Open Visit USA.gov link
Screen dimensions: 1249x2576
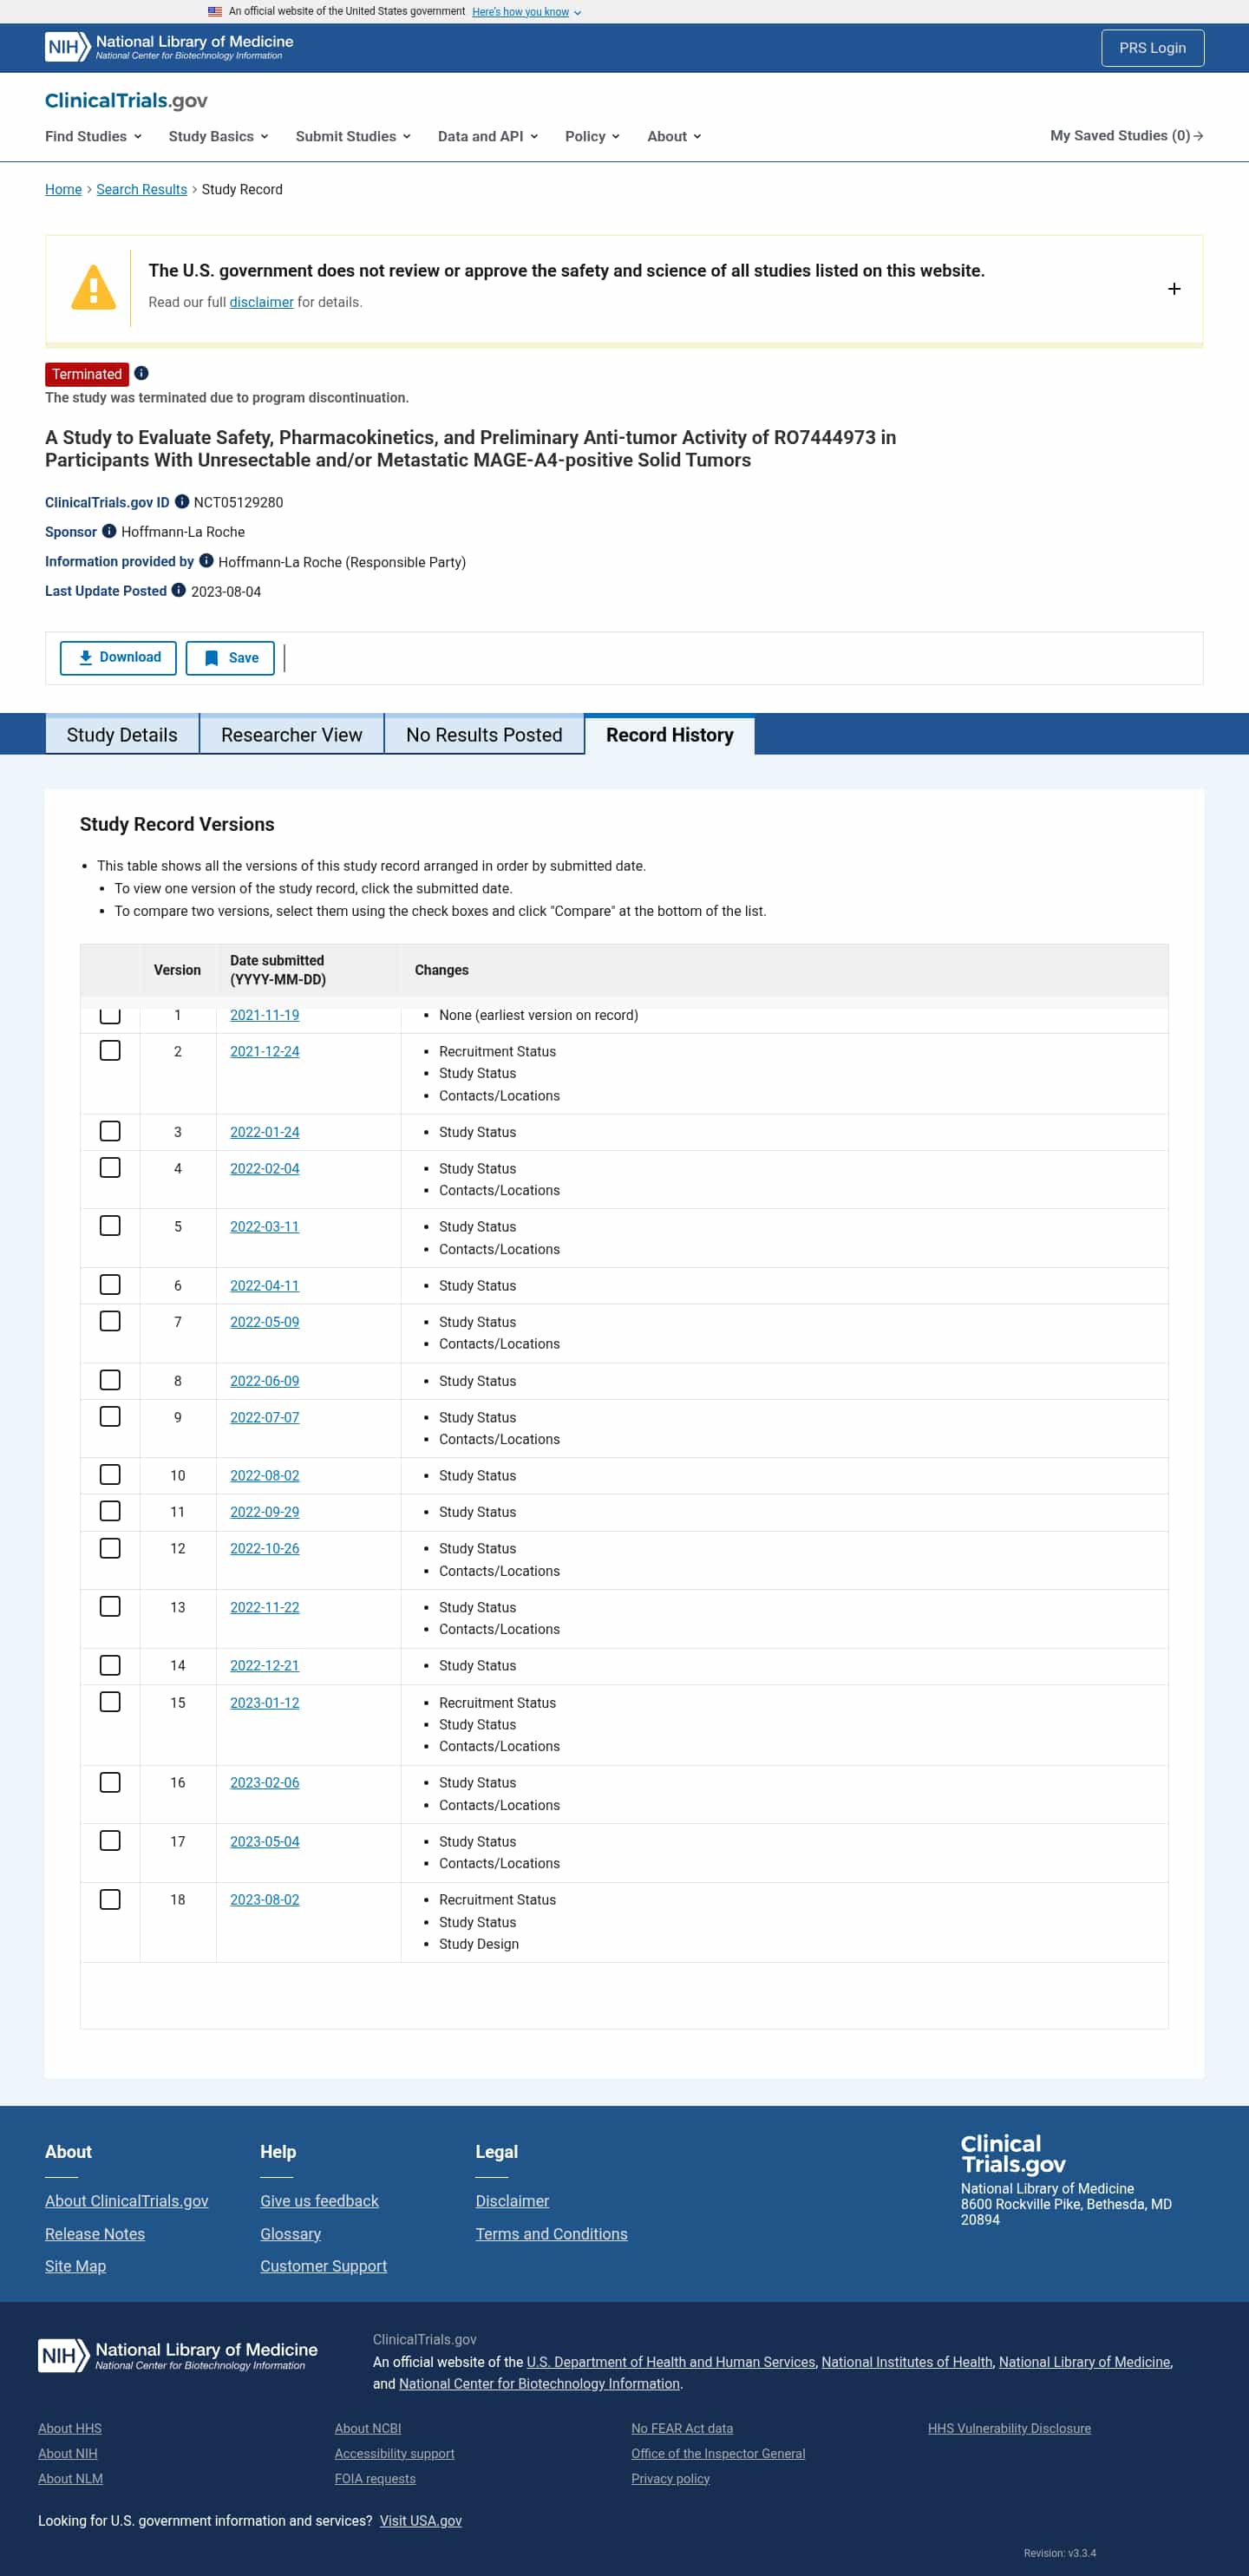420,2520
